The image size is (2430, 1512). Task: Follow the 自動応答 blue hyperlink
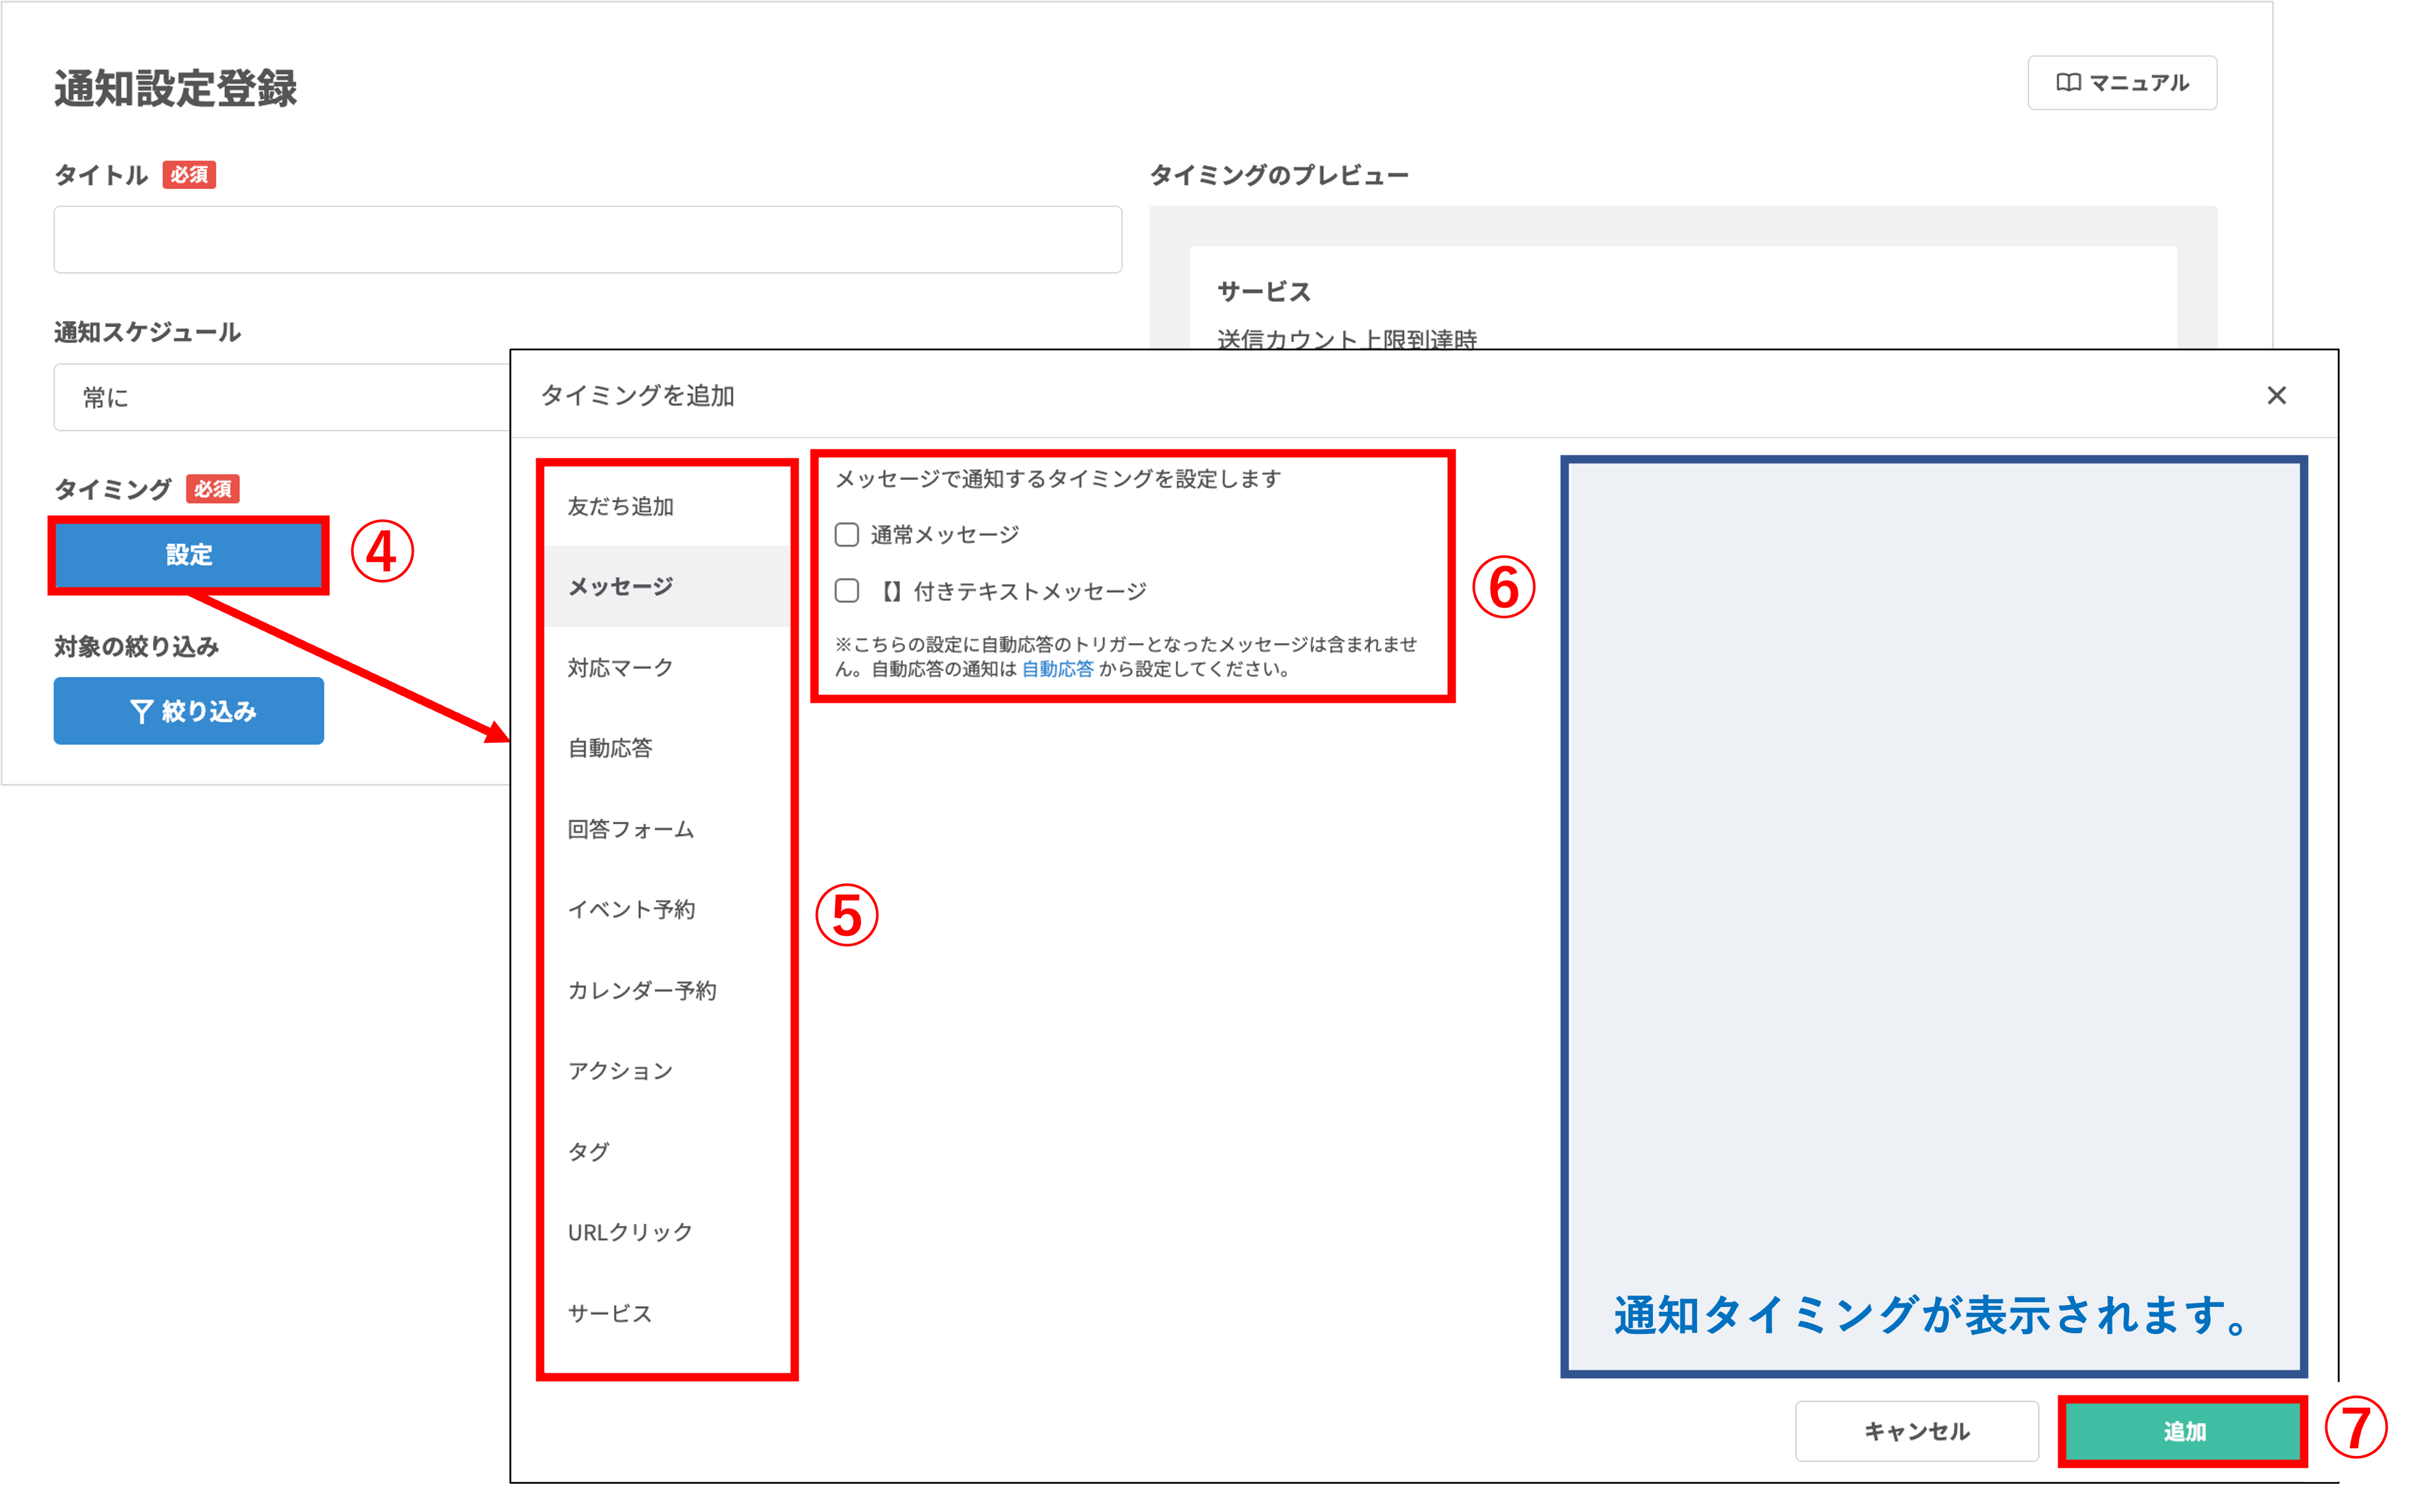click(x=1057, y=669)
